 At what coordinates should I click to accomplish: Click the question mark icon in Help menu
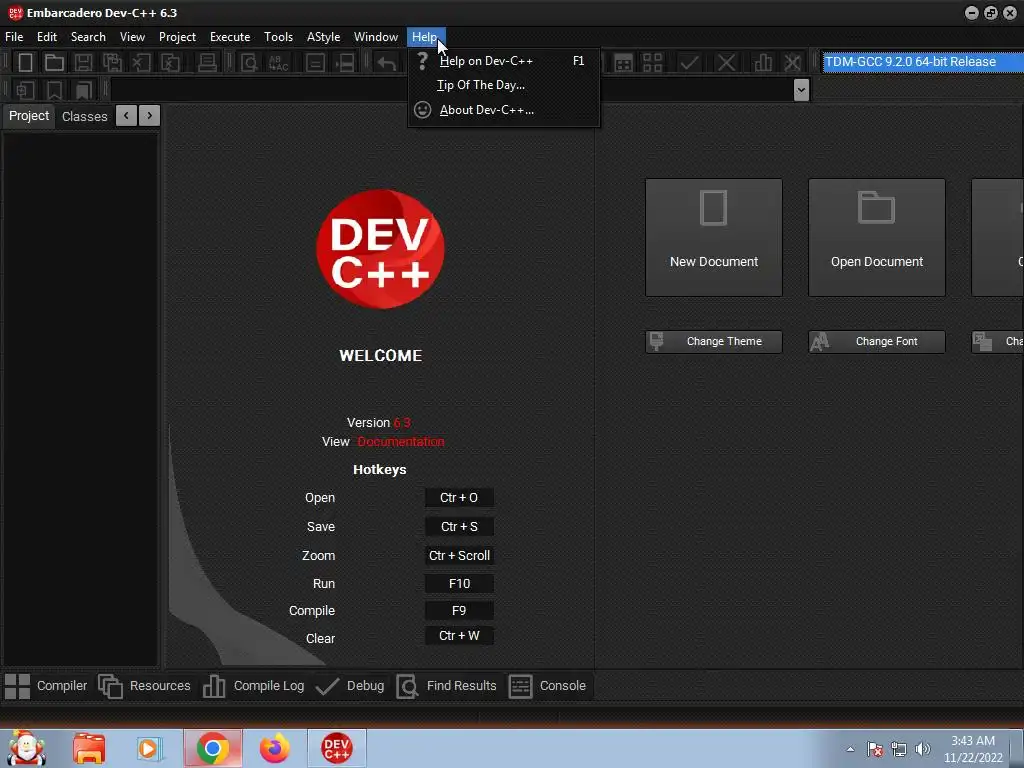coord(423,61)
